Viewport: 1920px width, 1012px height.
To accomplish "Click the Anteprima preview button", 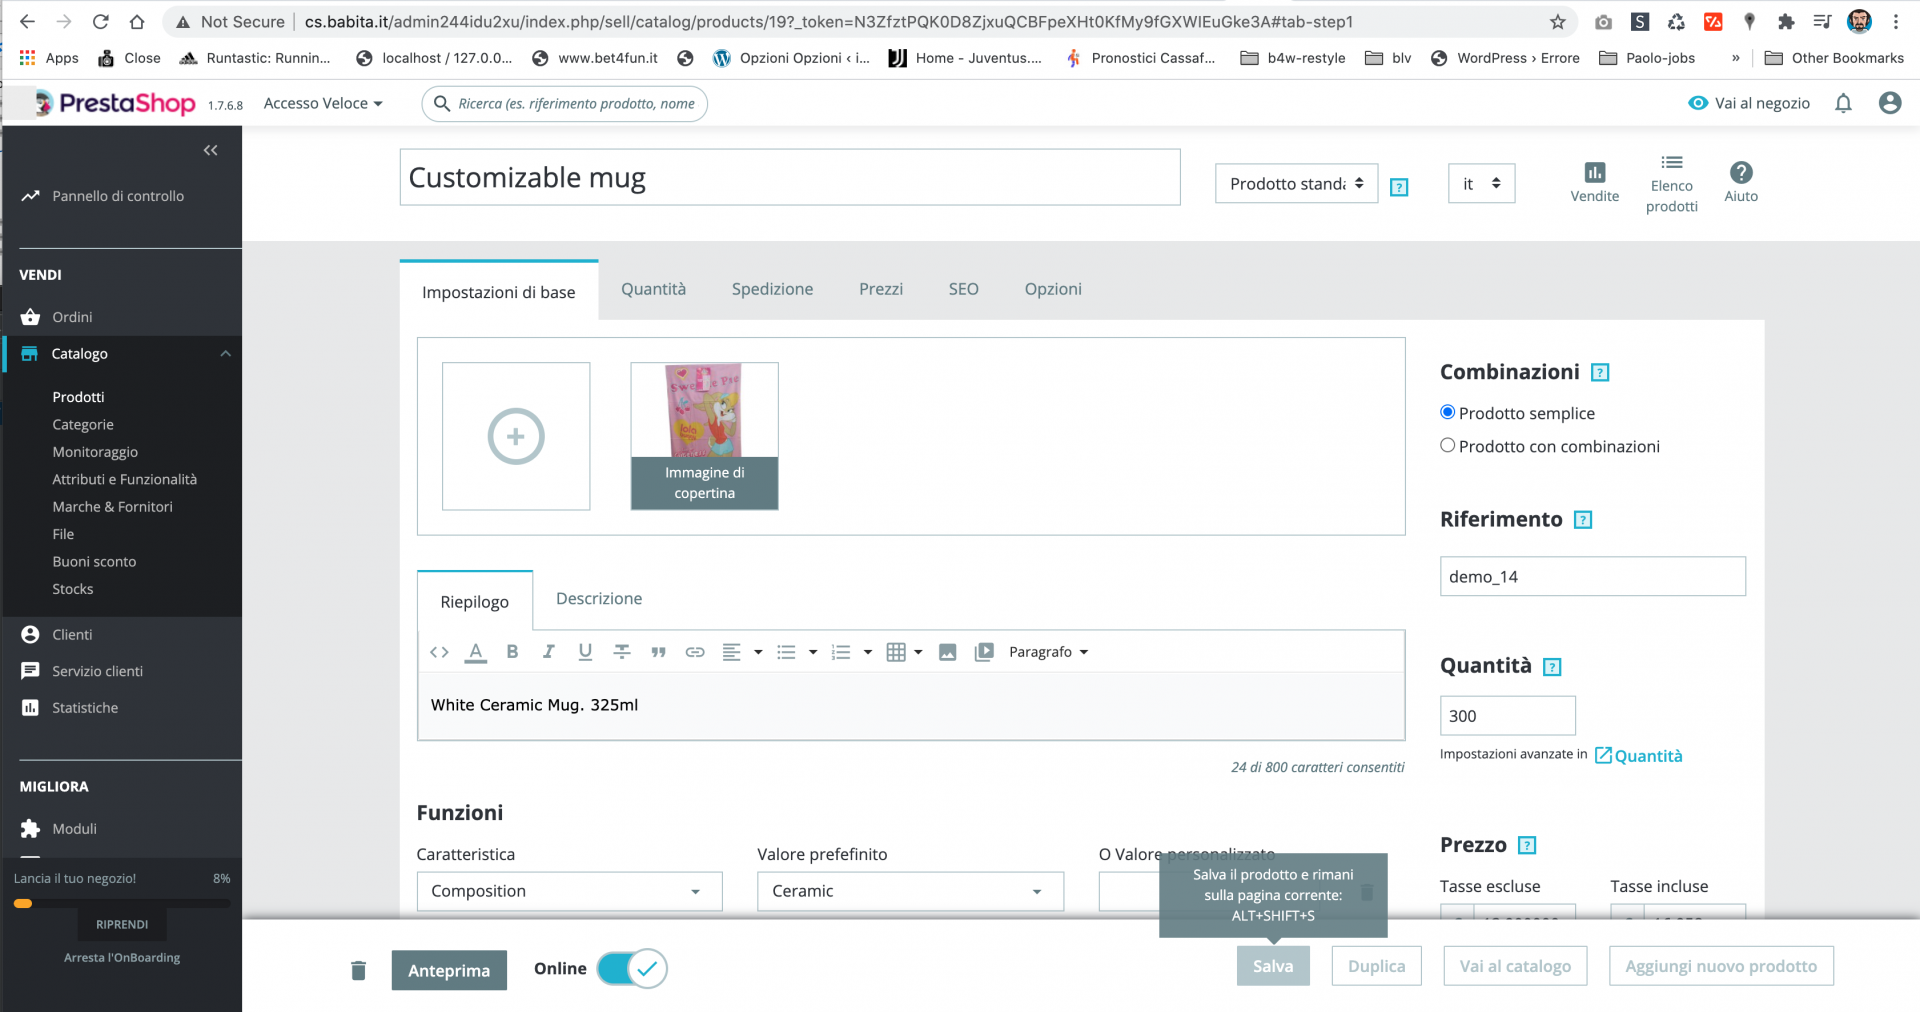I will pyautogui.click(x=449, y=970).
